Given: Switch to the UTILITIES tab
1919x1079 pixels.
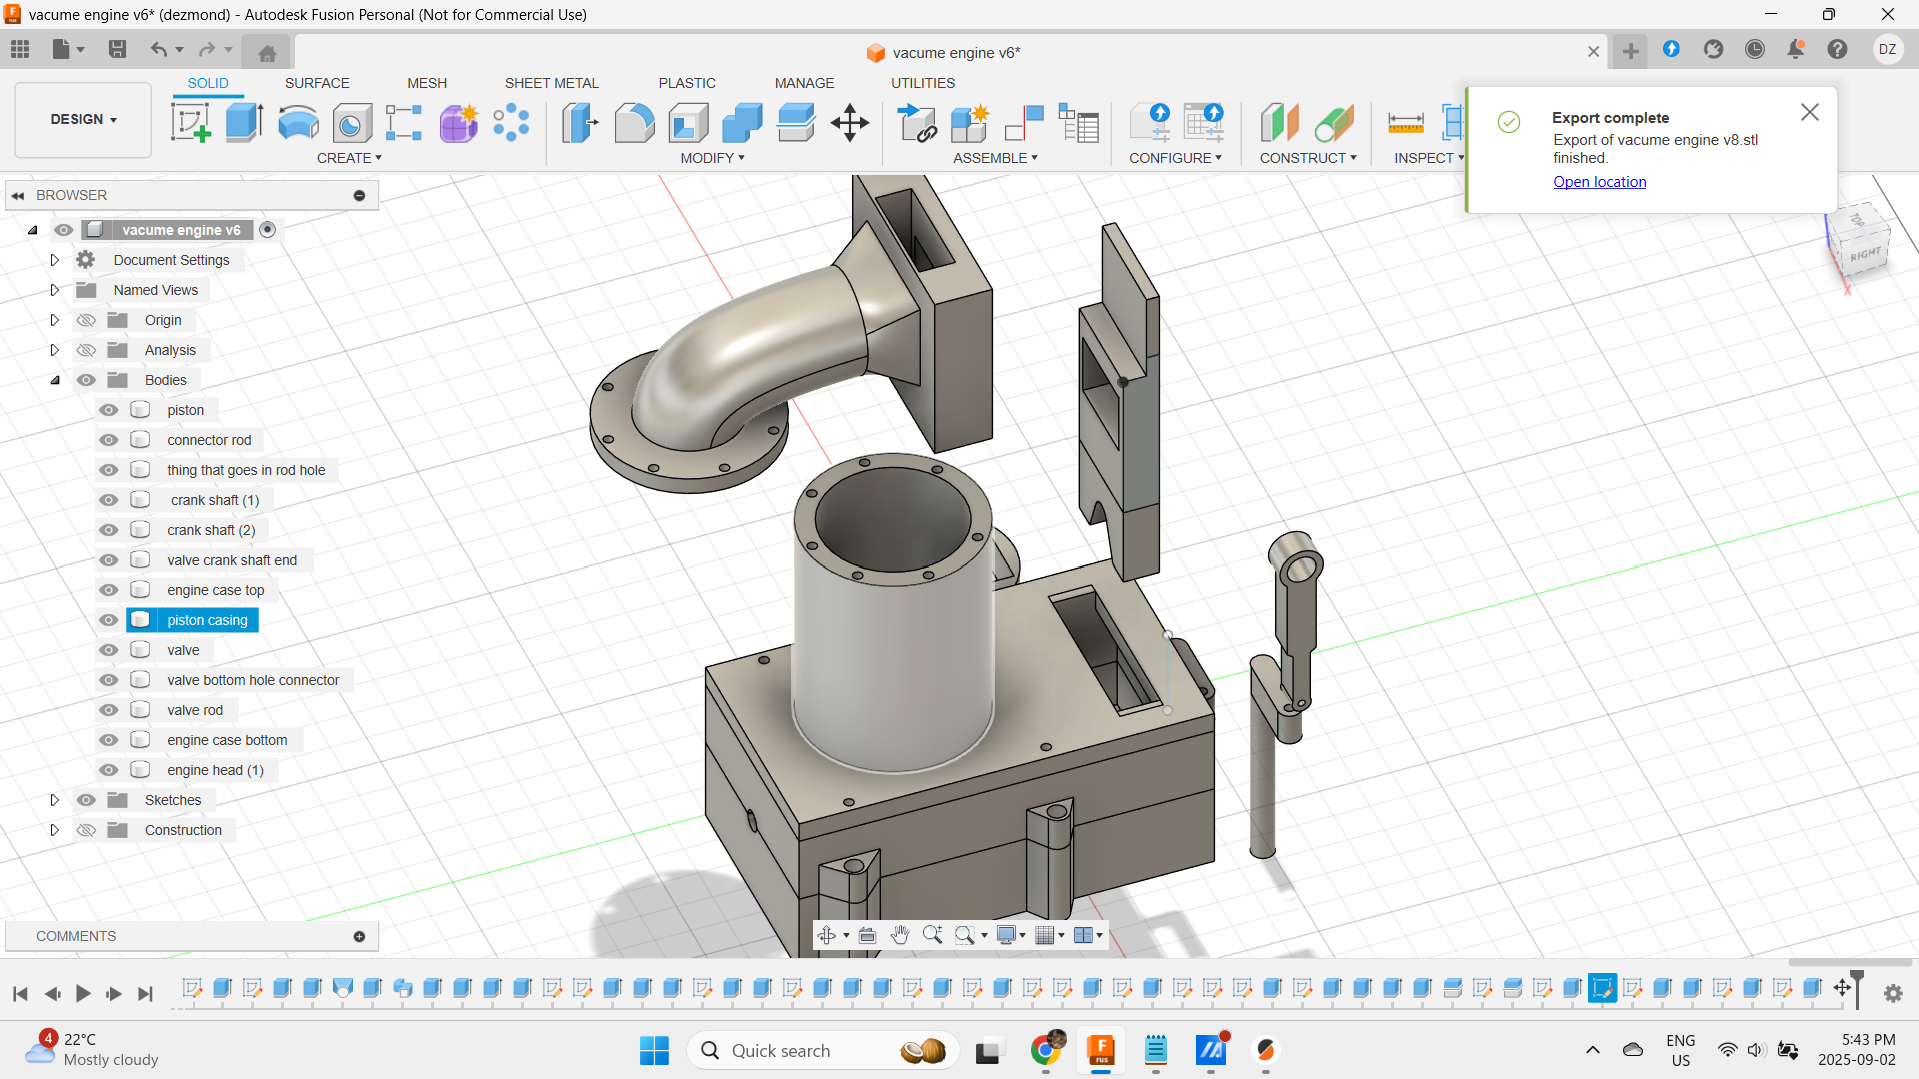Looking at the screenshot, I should click(923, 83).
